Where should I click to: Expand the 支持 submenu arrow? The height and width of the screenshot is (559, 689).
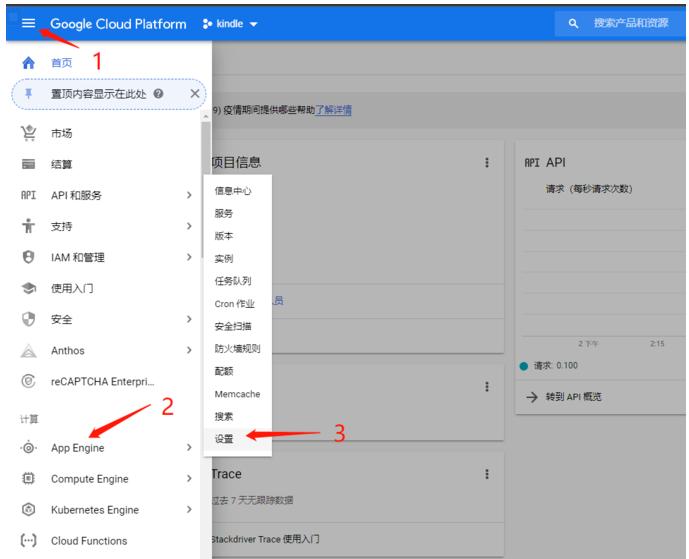click(x=189, y=226)
